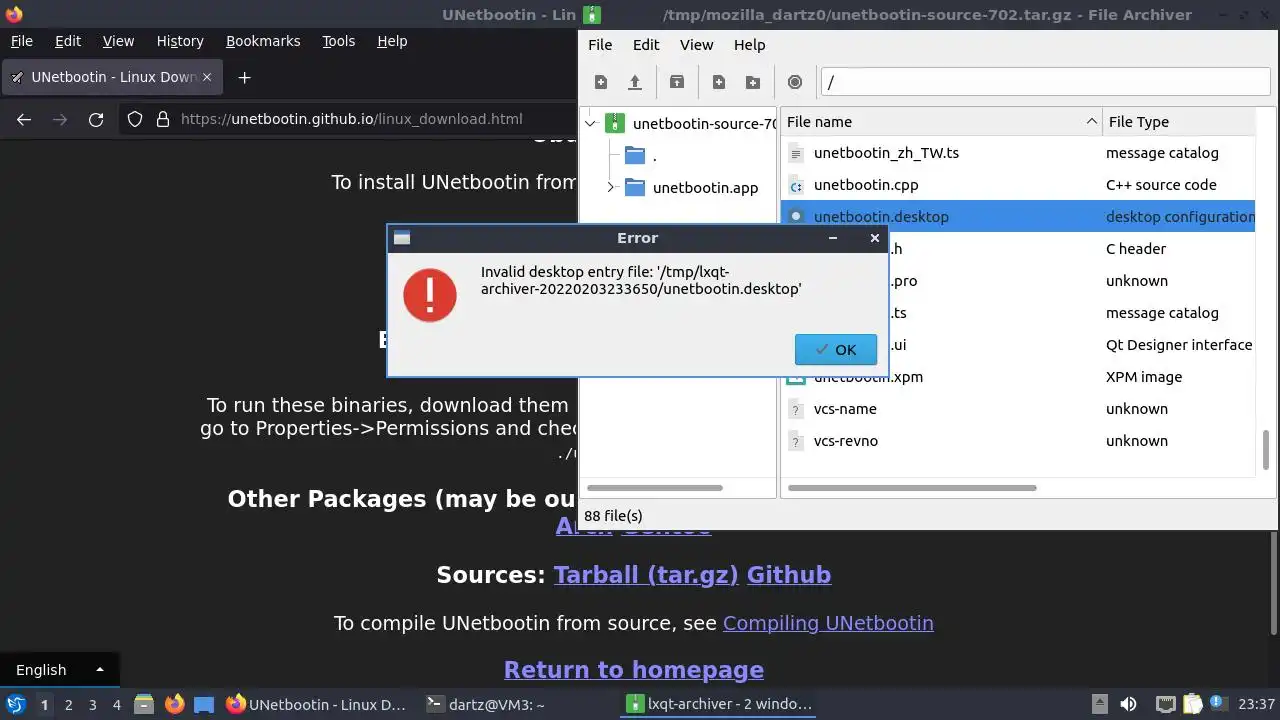Close the UNetbootin Firefox tab
Screen dimensions: 1280x720
tap(208, 77)
